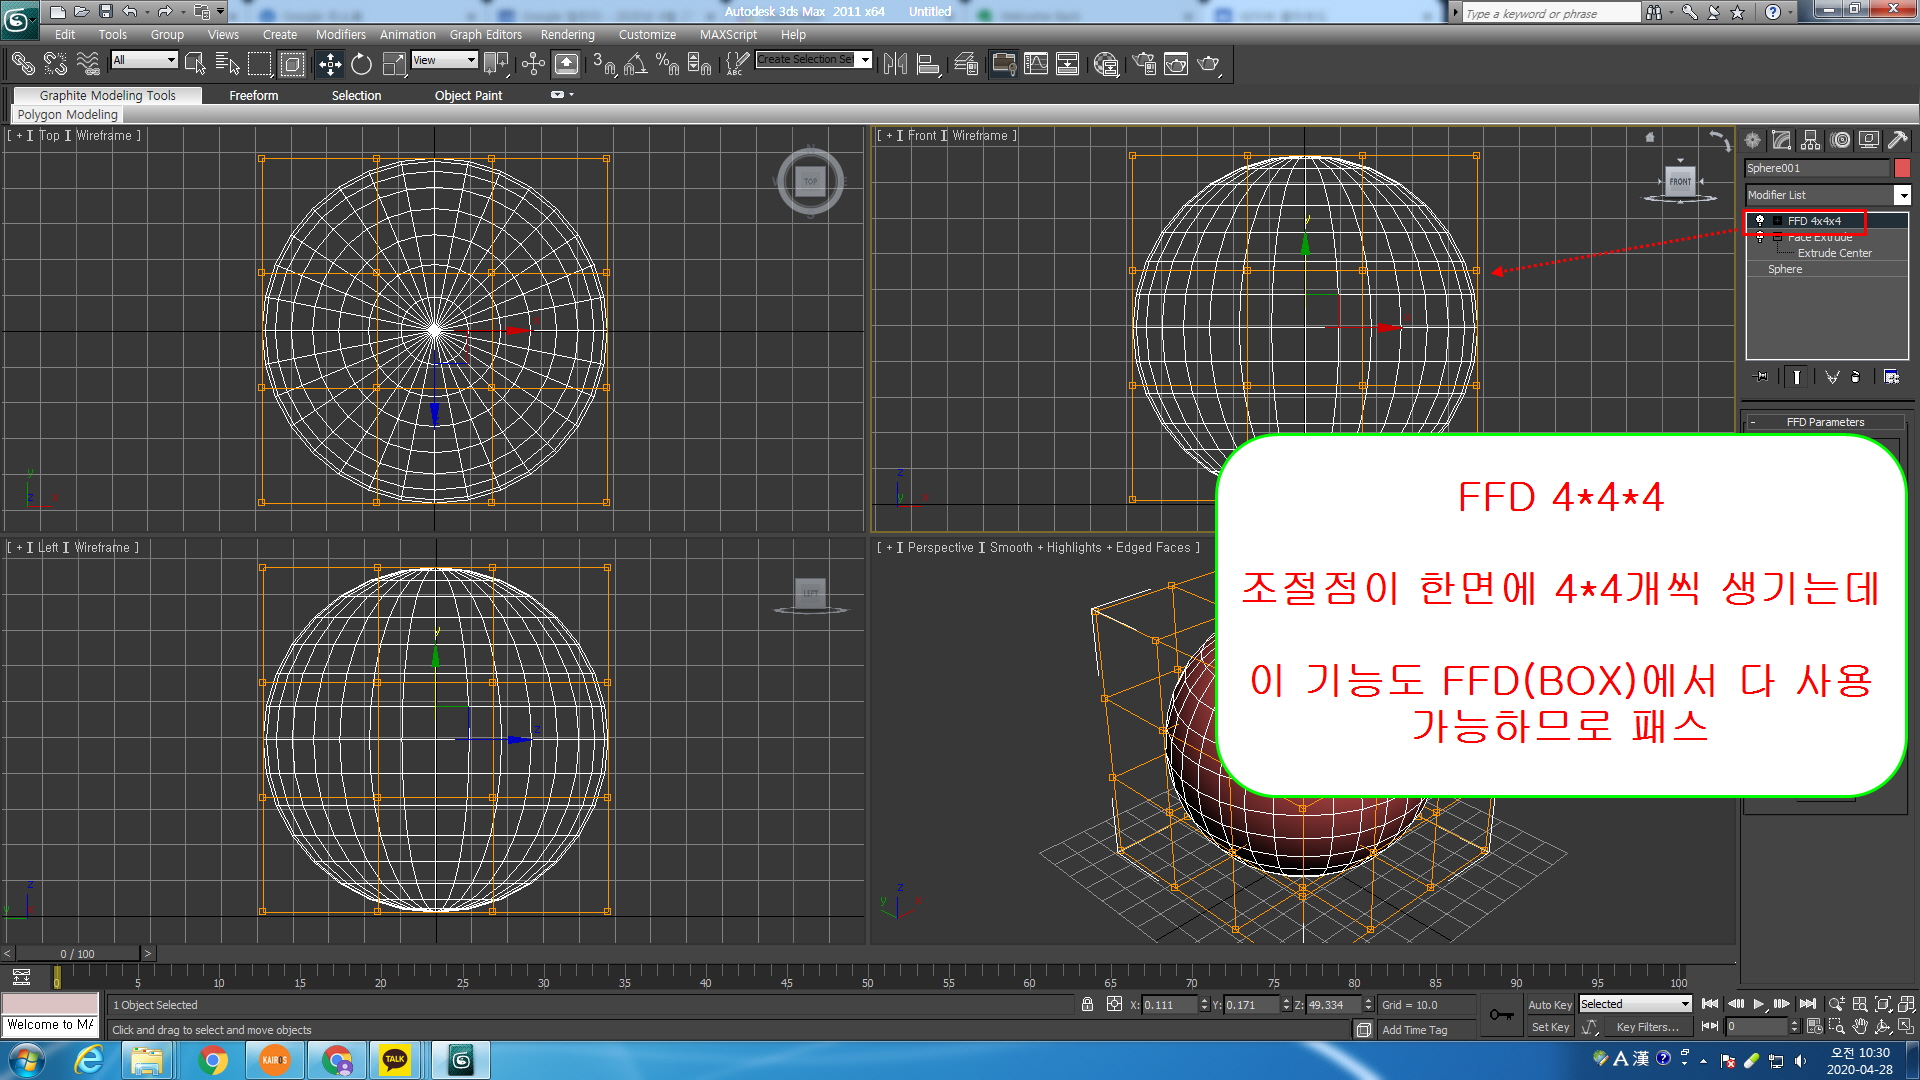The width and height of the screenshot is (1920, 1080).
Task: Open Select by Name dialog
Action: point(227,64)
